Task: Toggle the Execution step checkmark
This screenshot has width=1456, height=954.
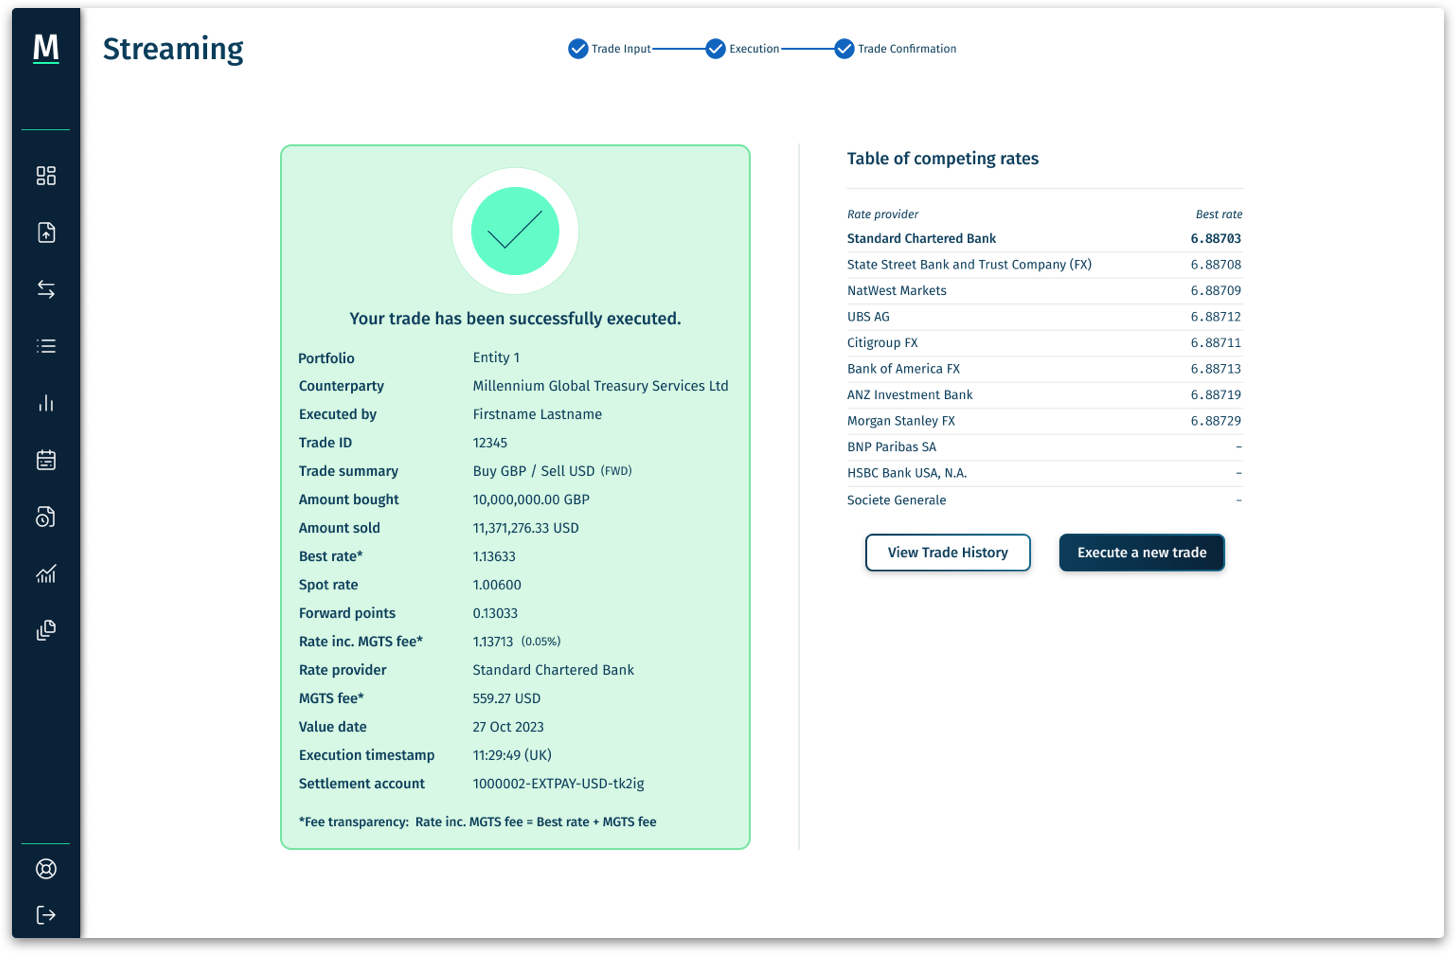Action: (715, 47)
